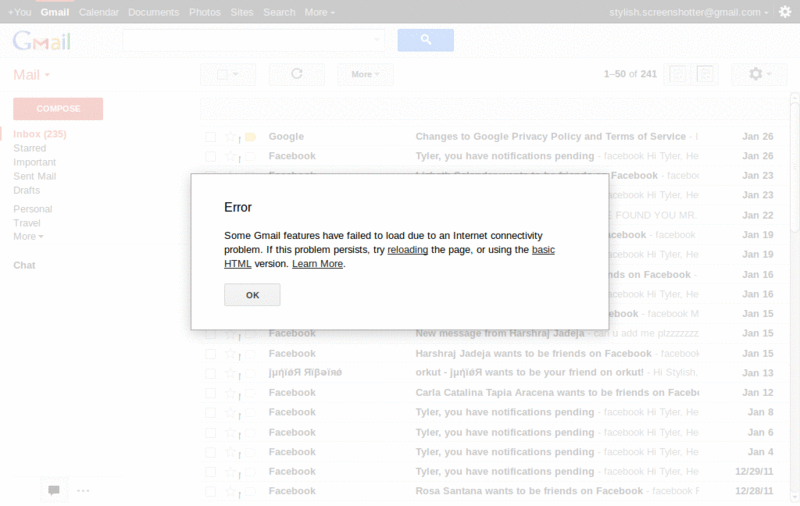Check the Jan 26 Facebook email checkbox

pyautogui.click(x=210, y=156)
